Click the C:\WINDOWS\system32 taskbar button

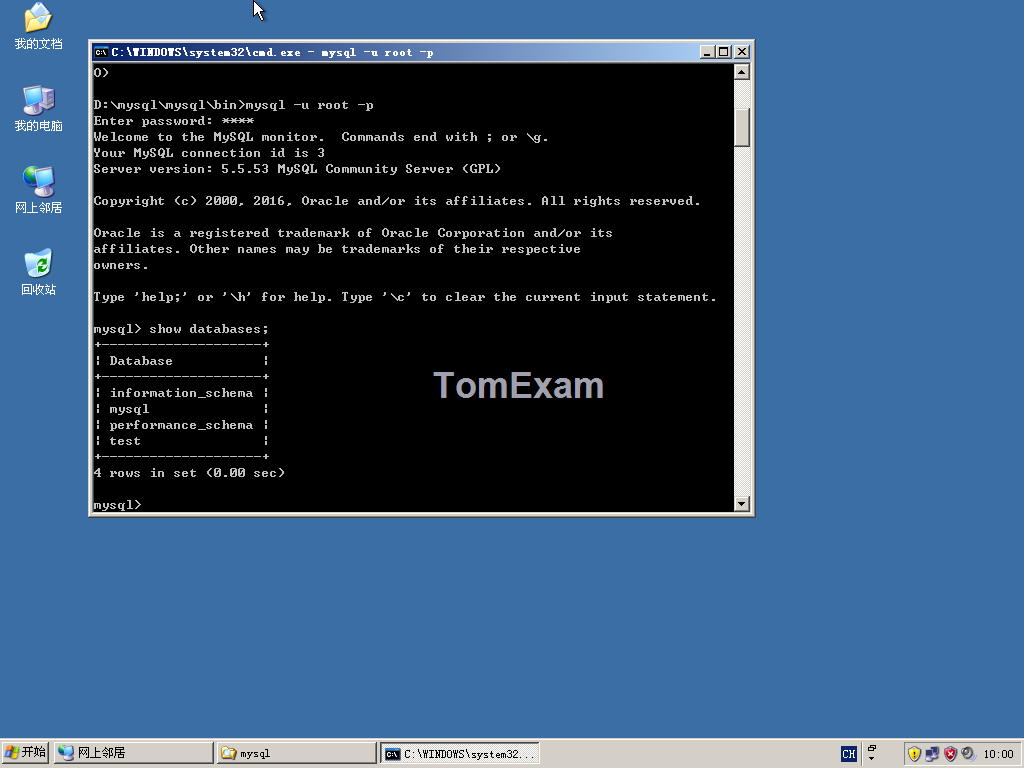[460, 753]
